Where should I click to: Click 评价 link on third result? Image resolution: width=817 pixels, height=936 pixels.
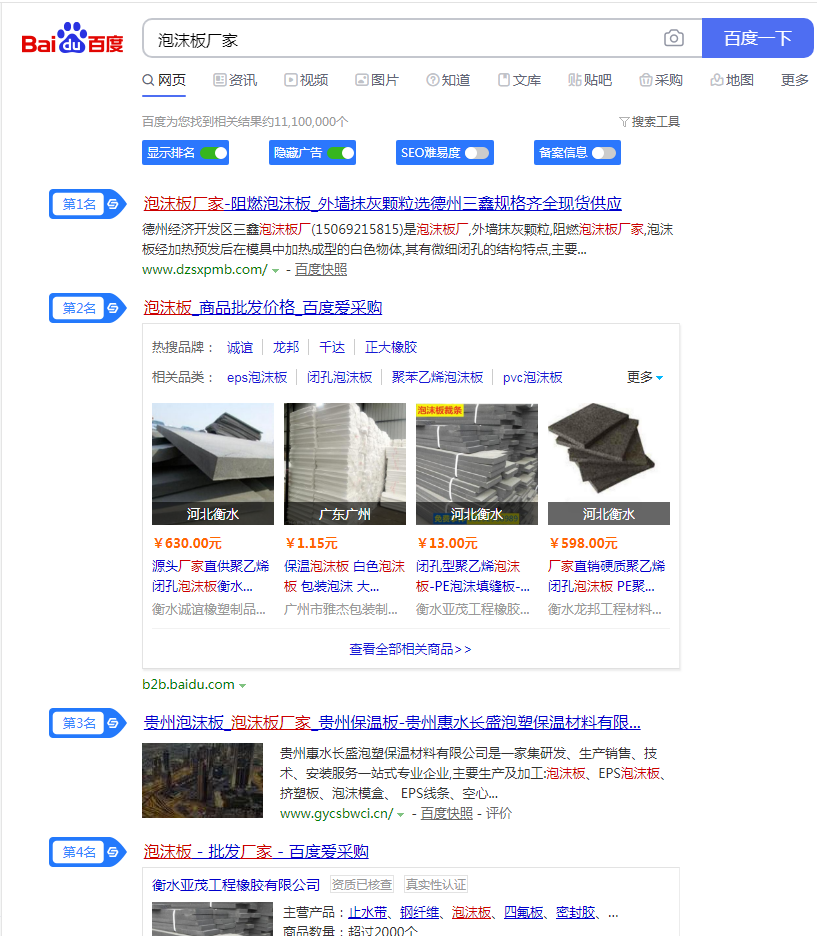tap(499, 814)
